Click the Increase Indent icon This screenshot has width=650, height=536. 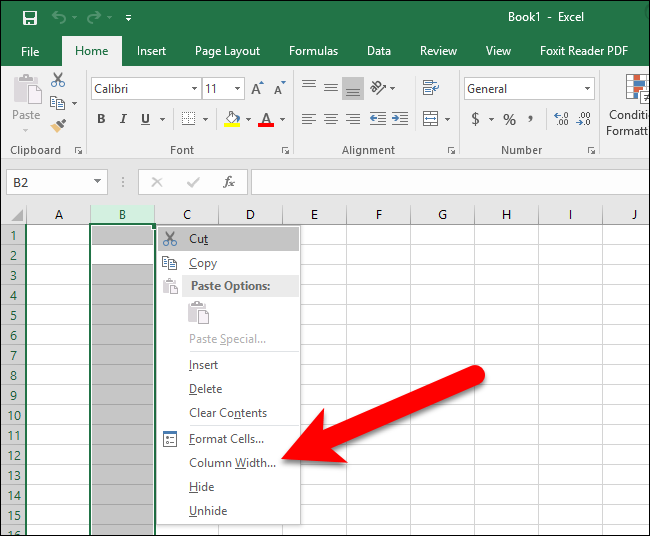tap(400, 119)
